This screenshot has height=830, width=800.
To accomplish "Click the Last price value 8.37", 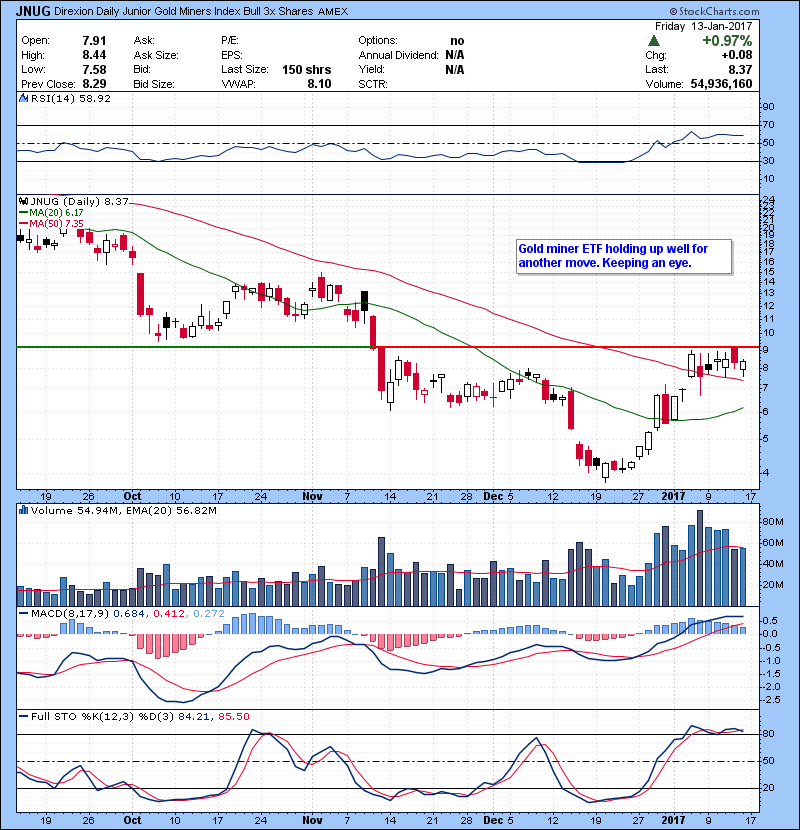I will [x=740, y=70].
